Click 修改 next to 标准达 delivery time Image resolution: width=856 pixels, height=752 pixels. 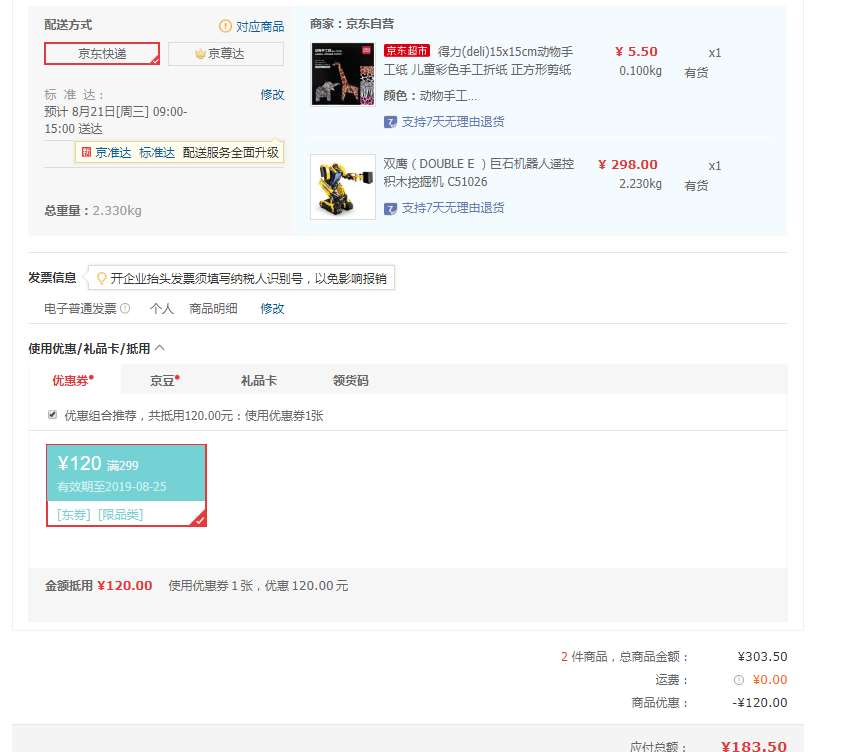coord(272,94)
